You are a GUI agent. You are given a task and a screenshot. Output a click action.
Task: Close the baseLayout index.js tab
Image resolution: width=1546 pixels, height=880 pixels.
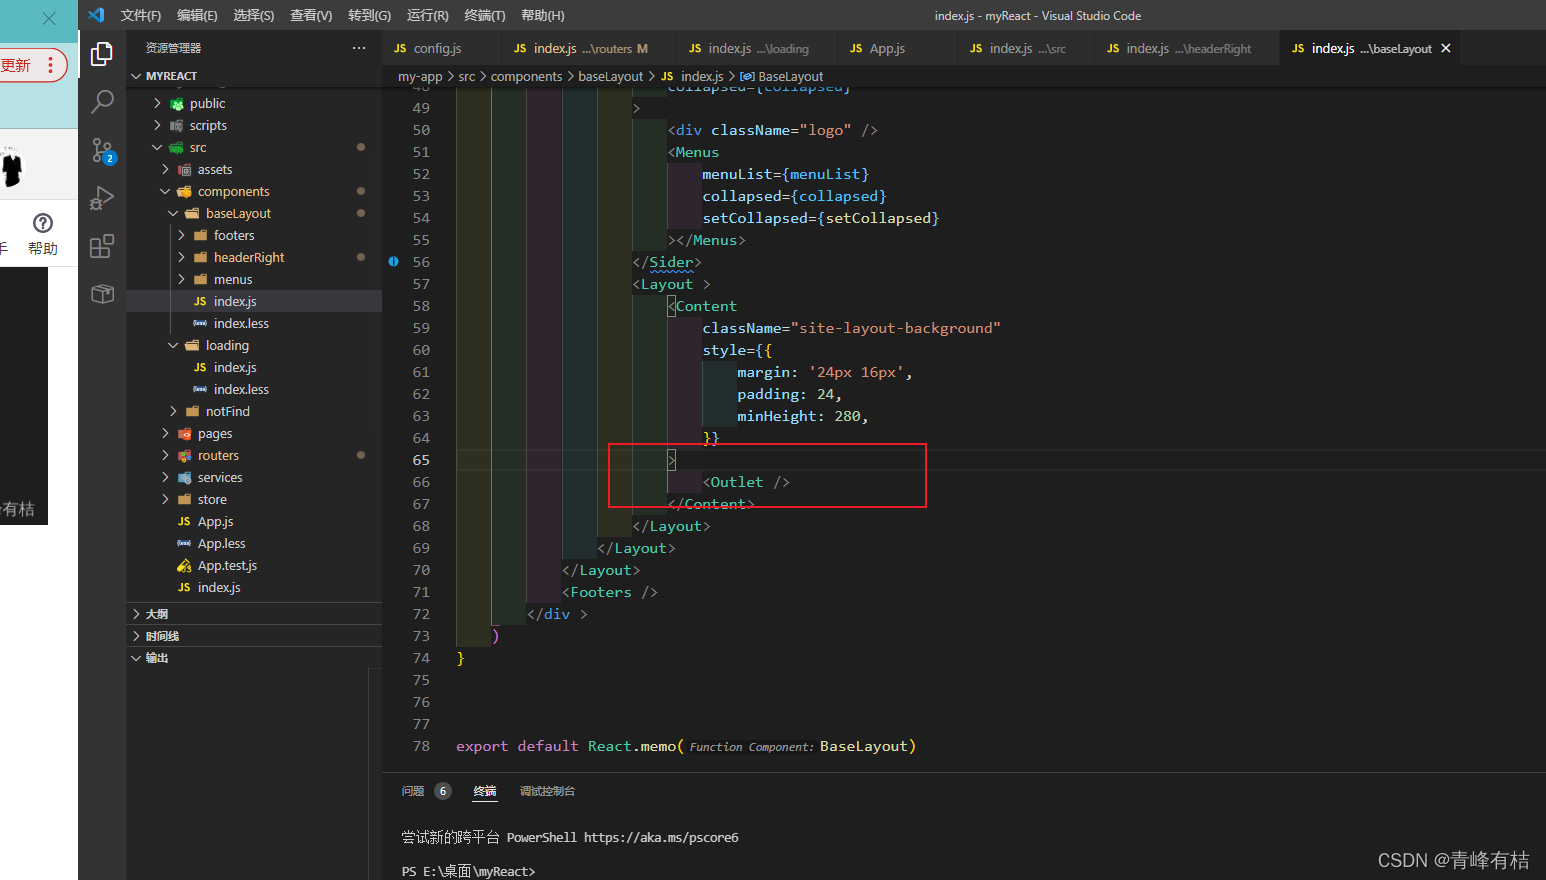tap(1446, 48)
